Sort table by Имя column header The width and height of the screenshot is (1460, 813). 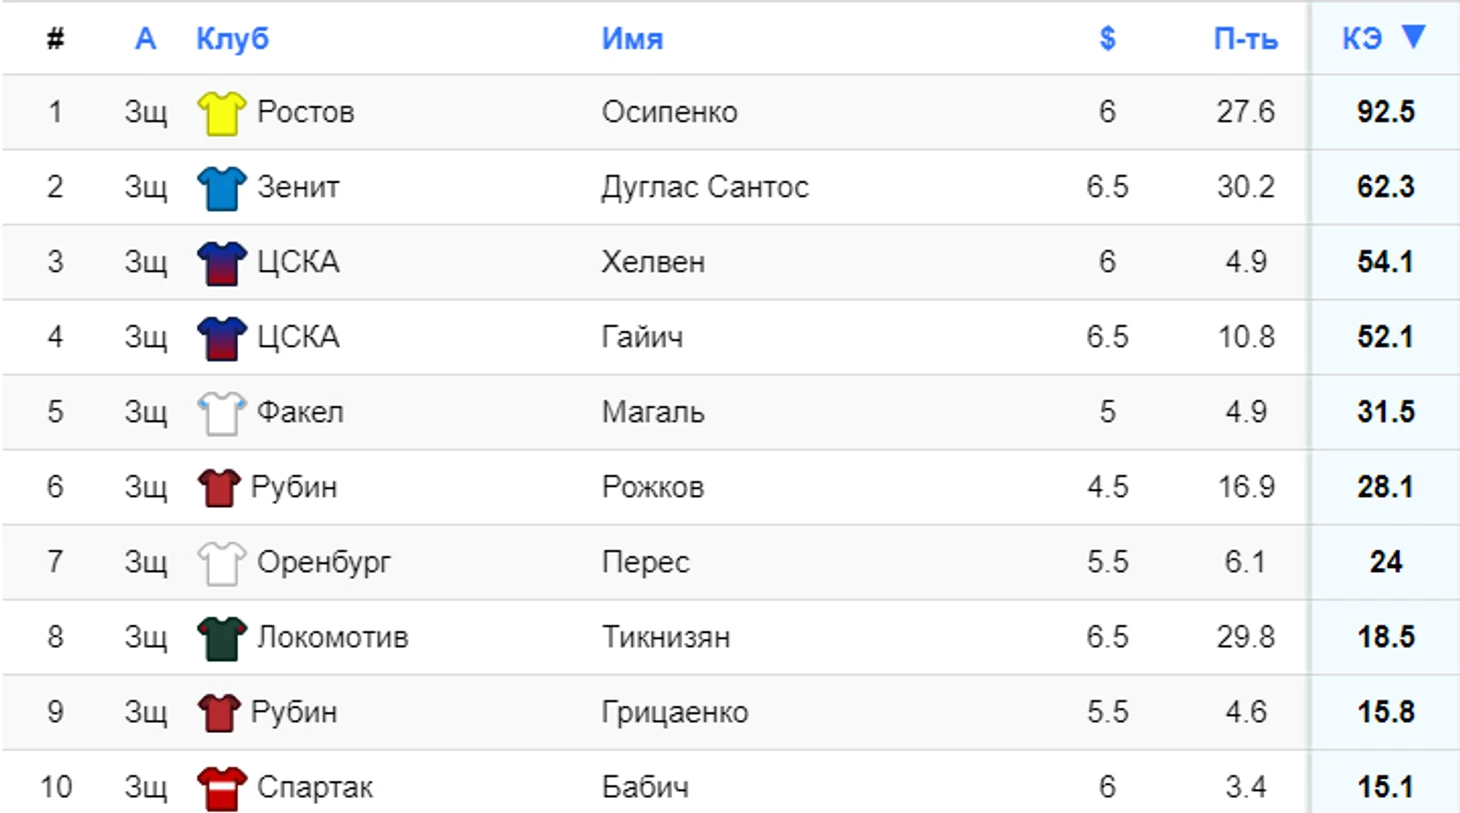[x=632, y=39]
